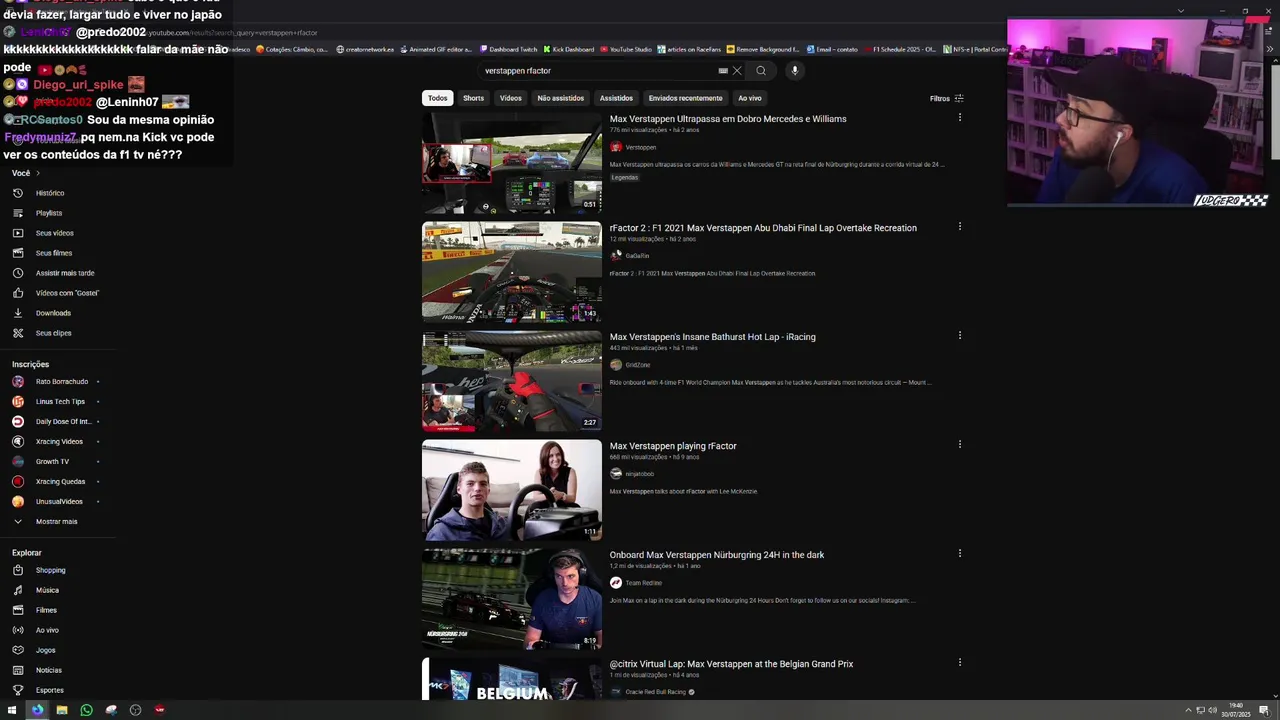The height and width of the screenshot is (720, 1280).
Task: Open YouTube Studio bookmark
Action: tap(625, 49)
